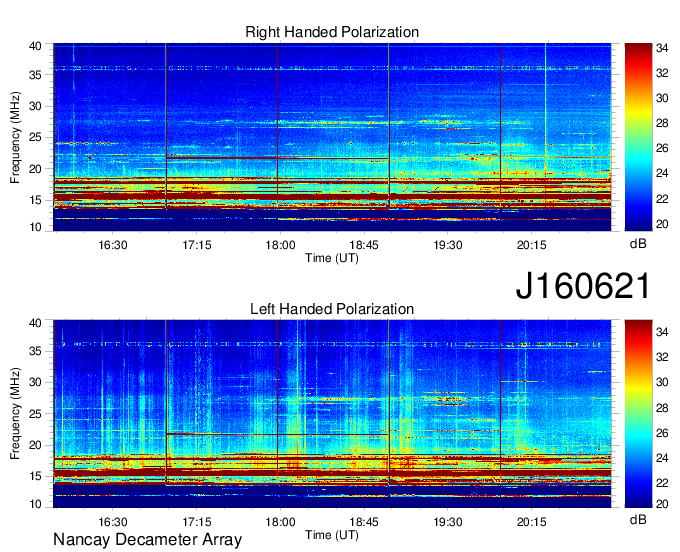Click 18:45 tick on lower time axis
Image resolution: width=680 pixels, height=552 pixels.
364,522
